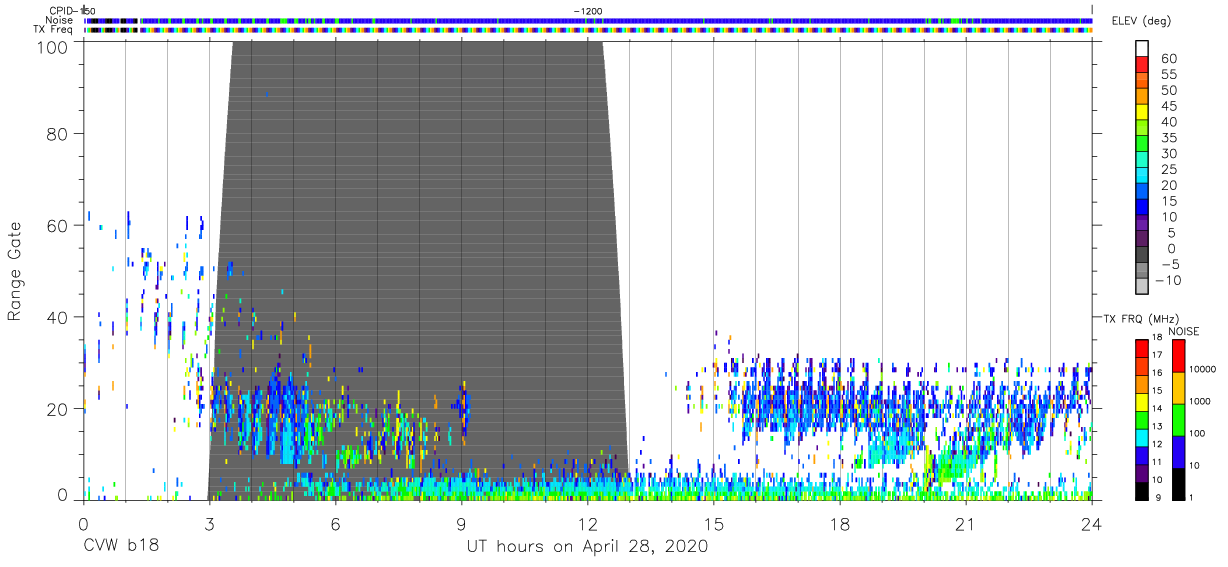The height and width of the screenshot is (567, 1228).
Task: Click the Noise color strip above the plot
Action: point(587,20)
